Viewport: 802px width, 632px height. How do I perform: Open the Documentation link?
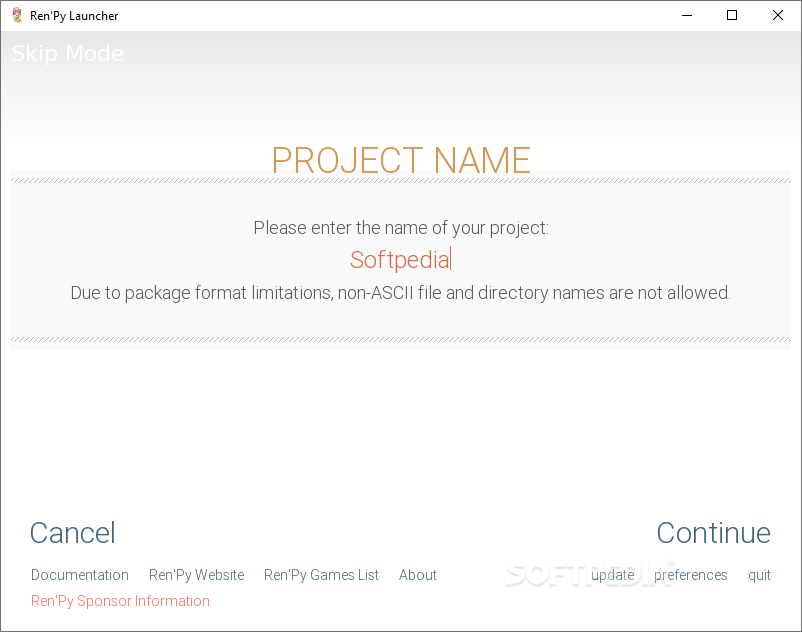(x=80, y=575)
